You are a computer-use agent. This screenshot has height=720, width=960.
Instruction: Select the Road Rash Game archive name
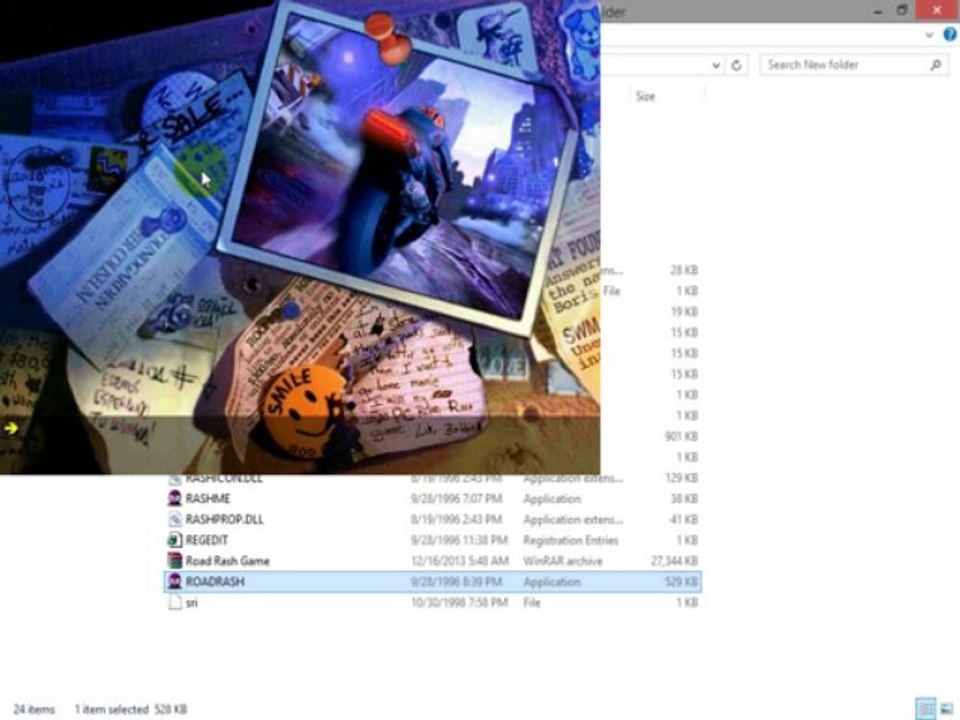pyautogui.click(x=227, y=561)
